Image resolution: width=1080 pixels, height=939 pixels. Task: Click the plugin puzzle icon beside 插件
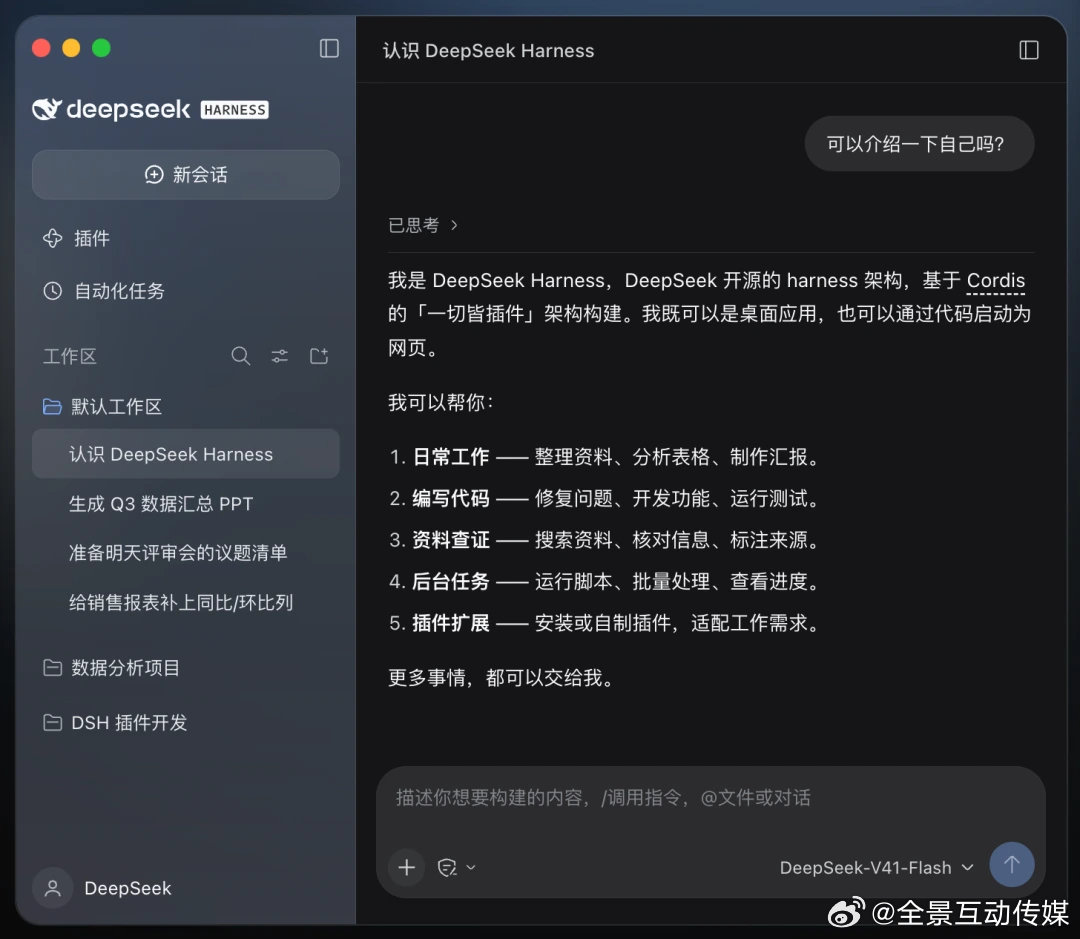click(52, 238)
